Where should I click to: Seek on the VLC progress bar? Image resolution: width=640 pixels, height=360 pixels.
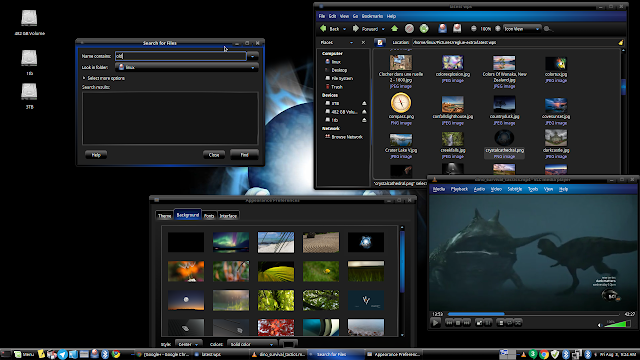(x=533, y=314)
